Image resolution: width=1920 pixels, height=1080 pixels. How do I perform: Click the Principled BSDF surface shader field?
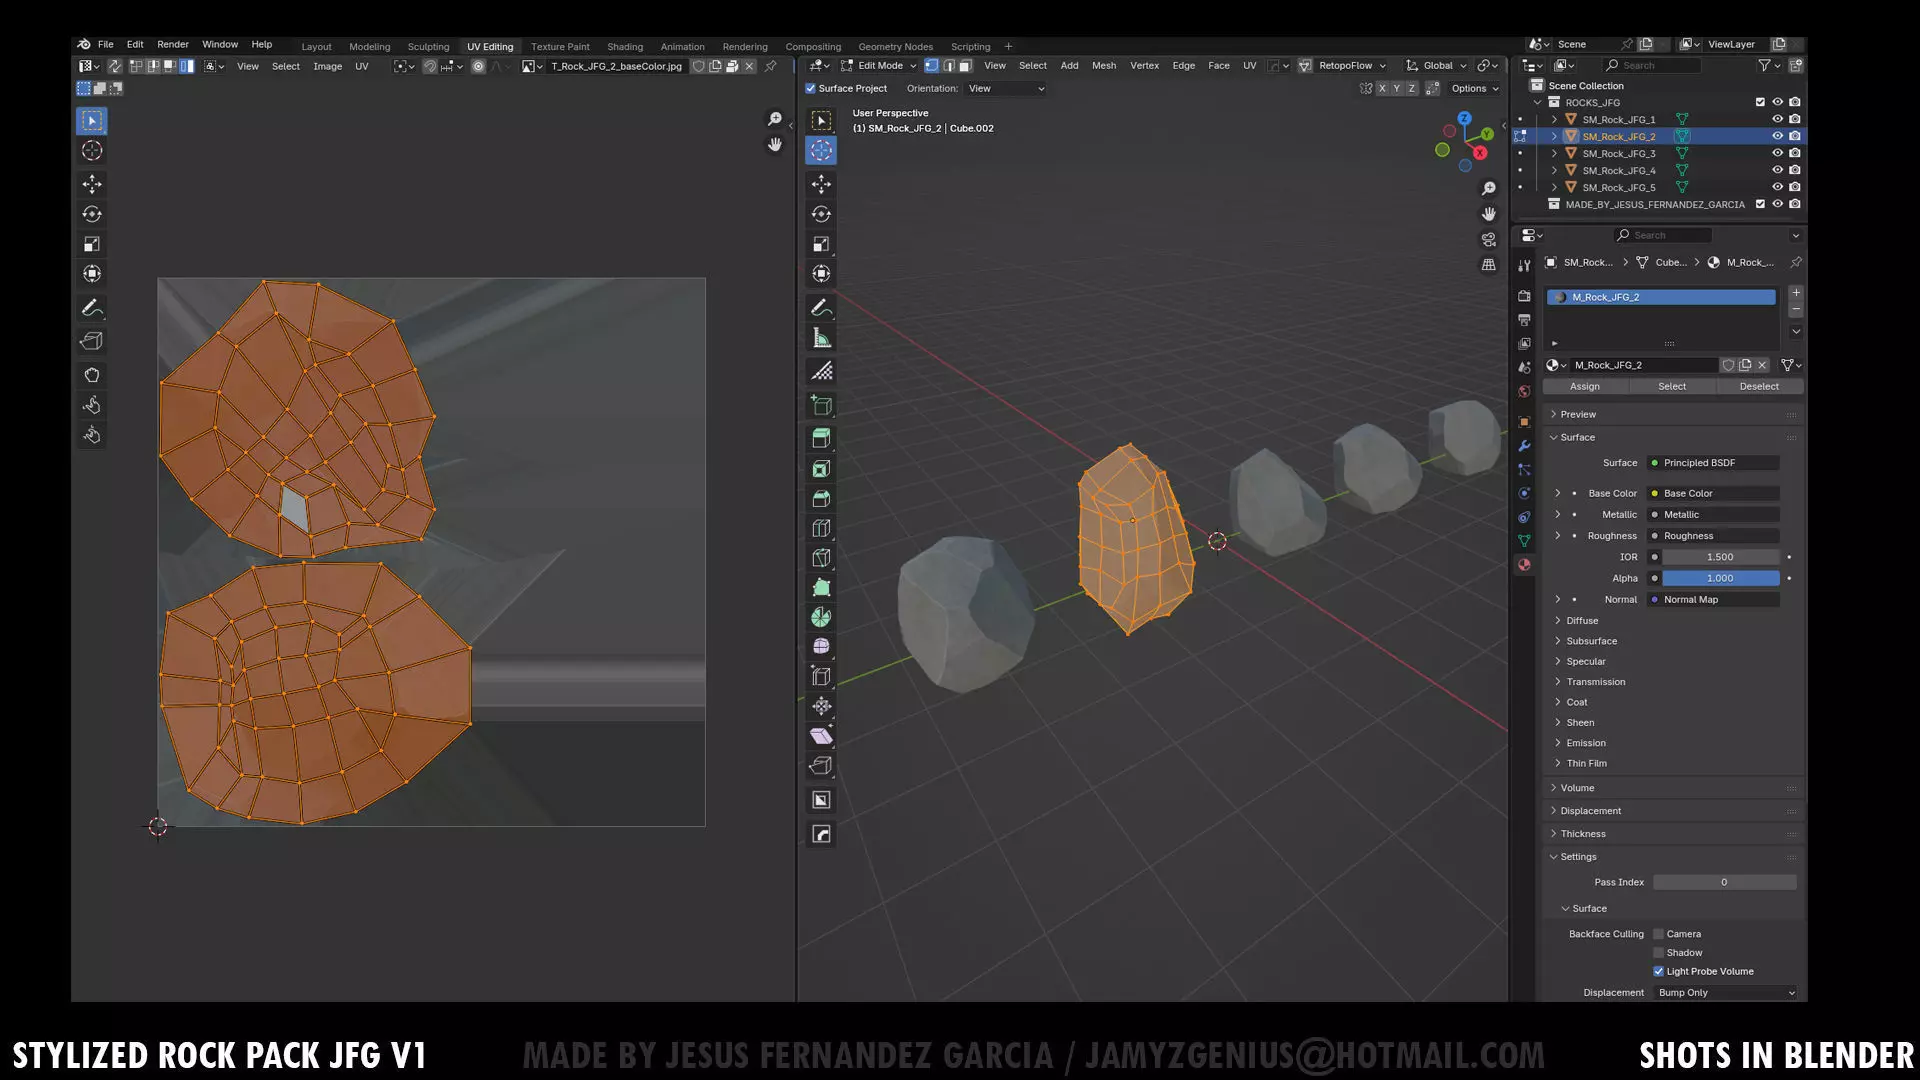pyautogui.click(x=1714, y=463)
